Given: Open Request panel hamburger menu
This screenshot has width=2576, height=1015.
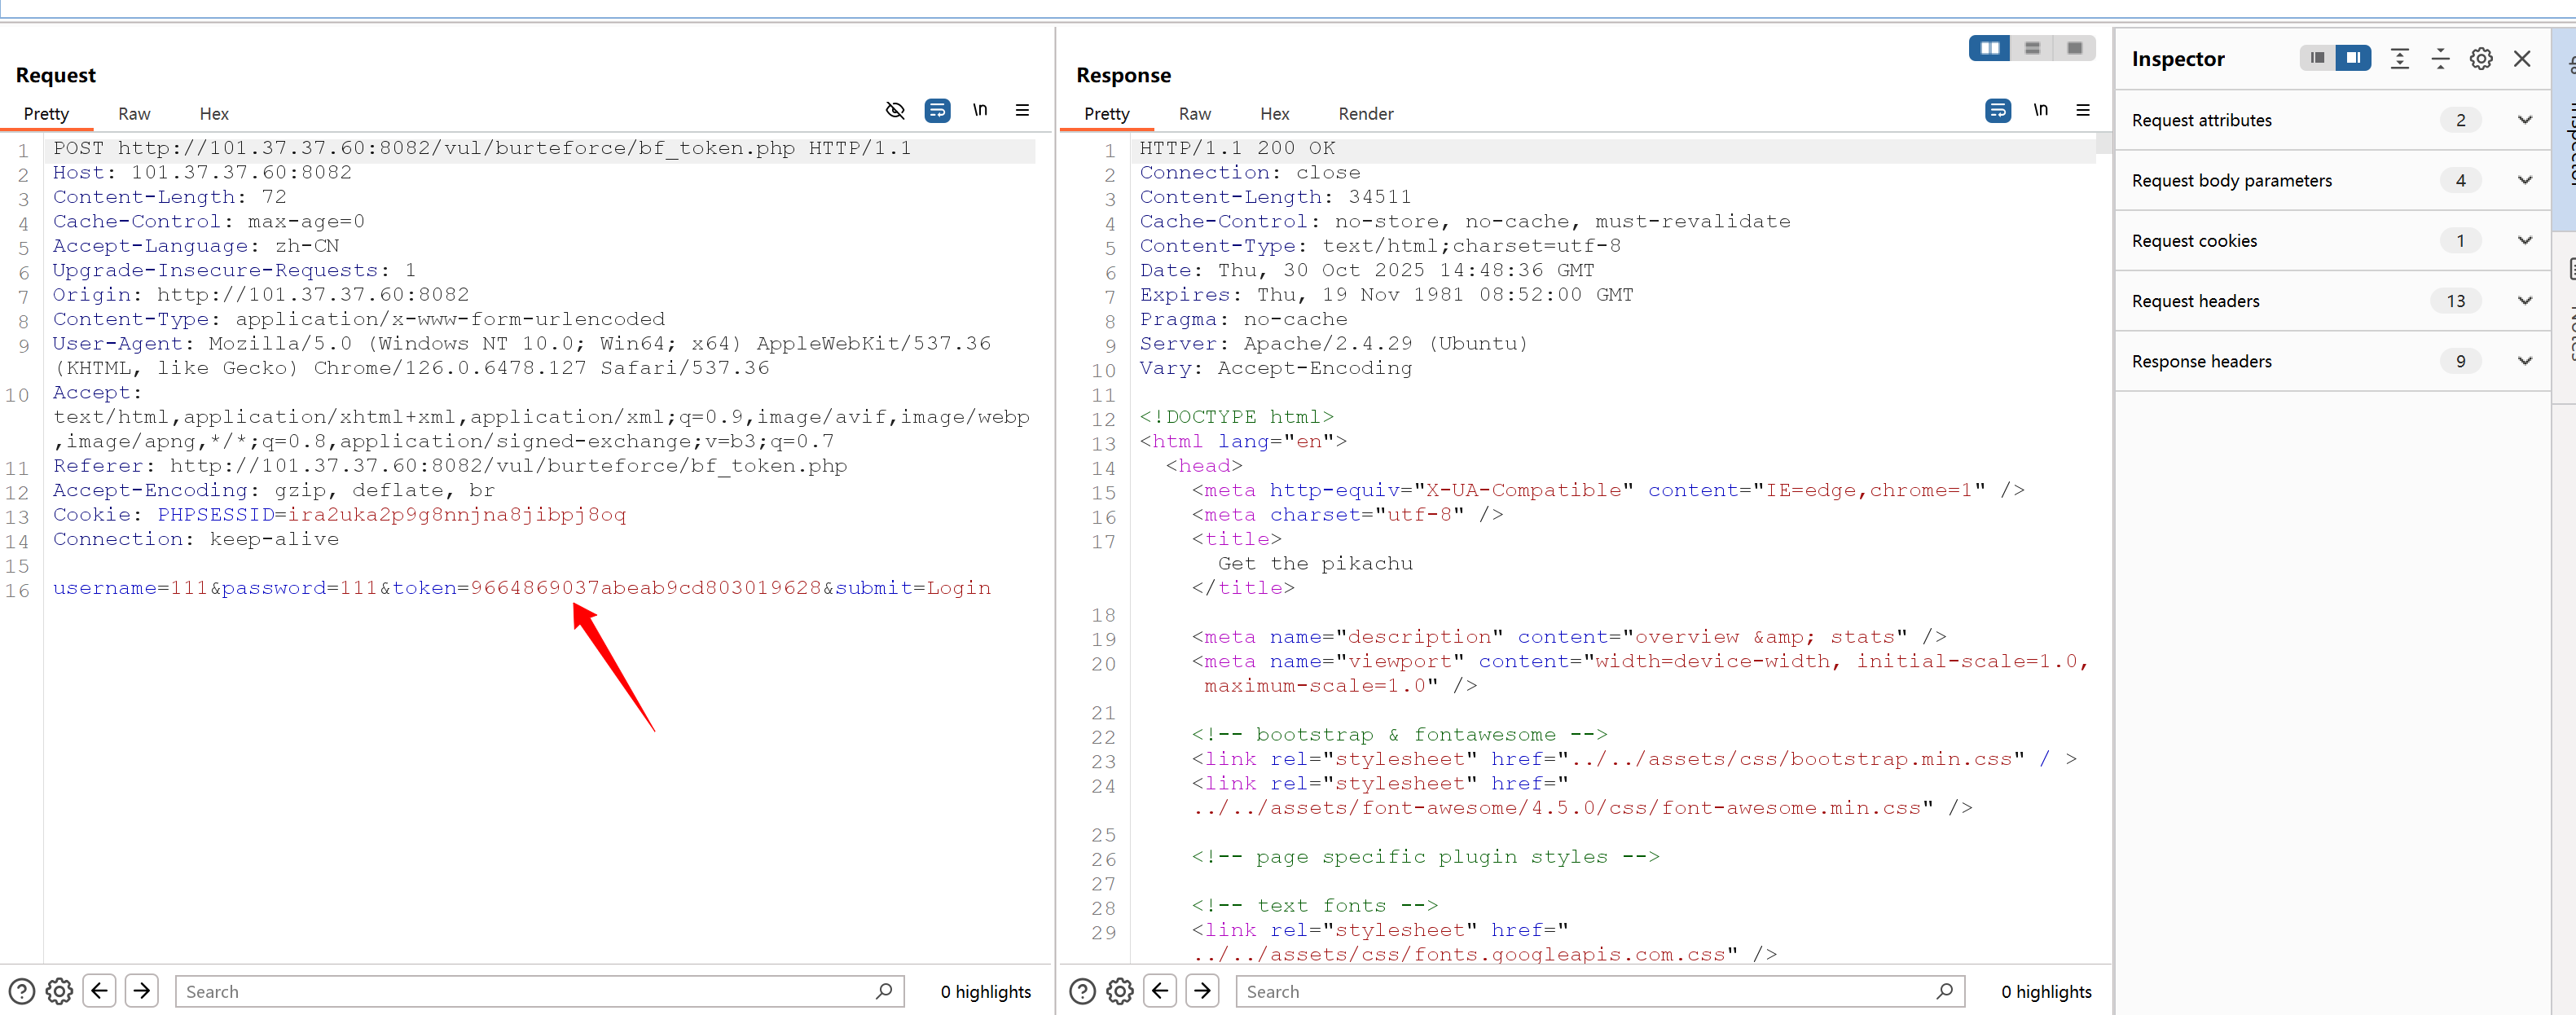Looking at the screenshot, I should click(1022, 110).
